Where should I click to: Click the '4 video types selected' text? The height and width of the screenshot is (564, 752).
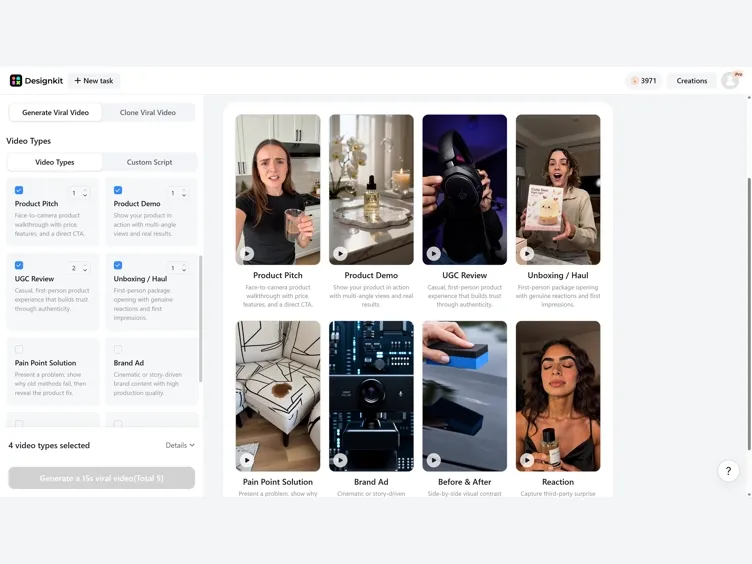click(49, 446)
